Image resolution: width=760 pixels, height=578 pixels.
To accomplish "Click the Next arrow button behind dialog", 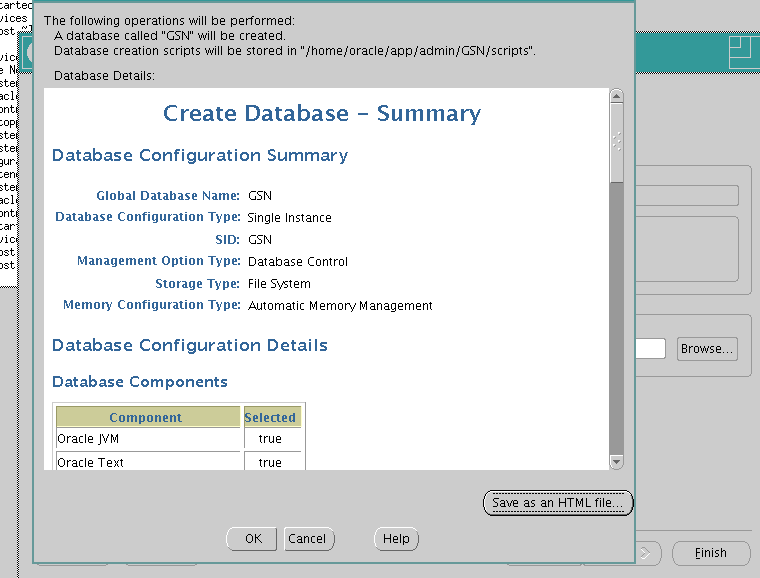I will point(647,553).
